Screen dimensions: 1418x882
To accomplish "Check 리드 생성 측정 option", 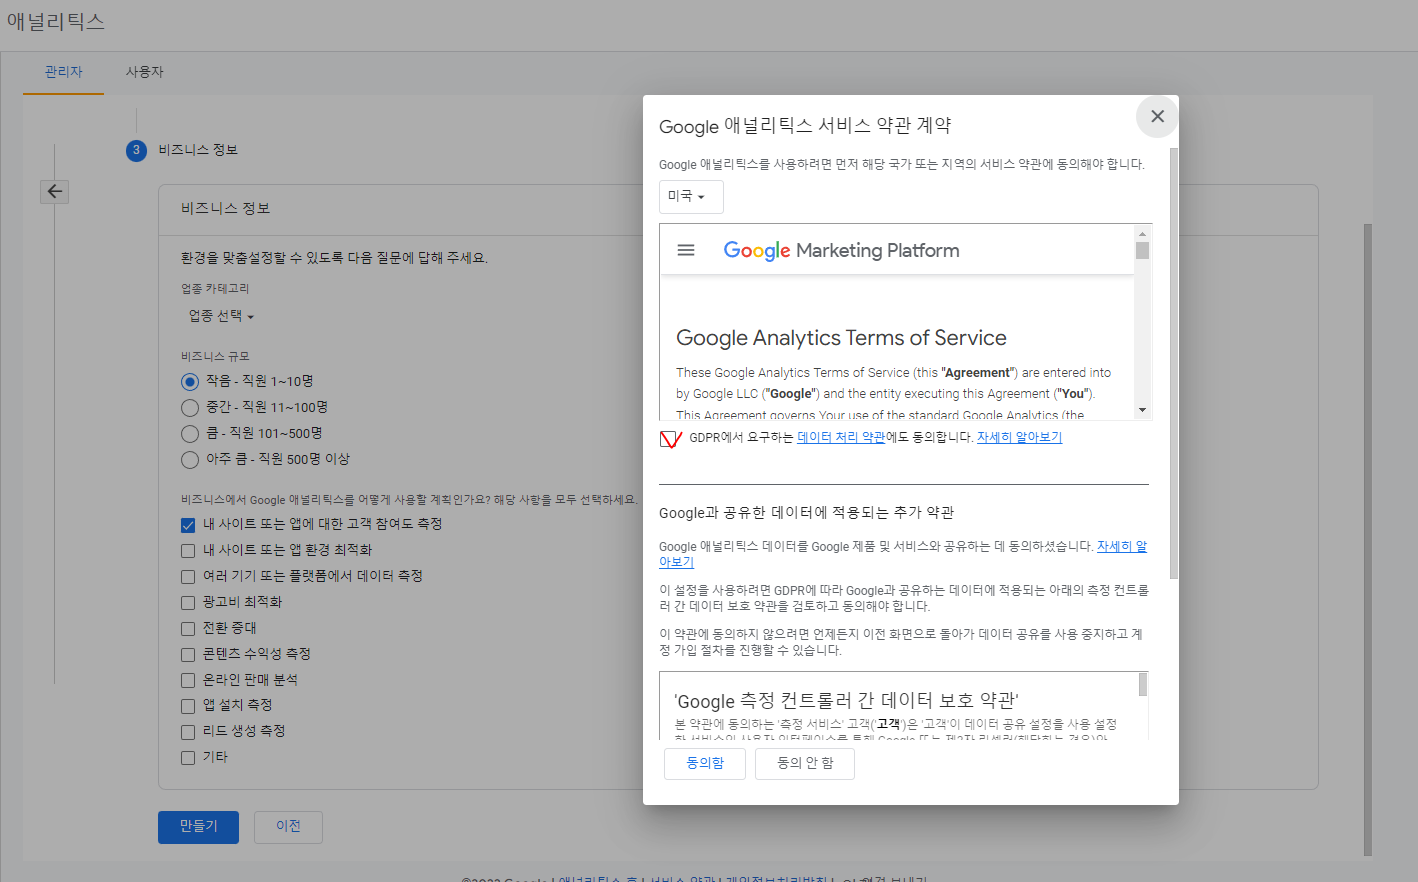I will [x=188, y=732].
